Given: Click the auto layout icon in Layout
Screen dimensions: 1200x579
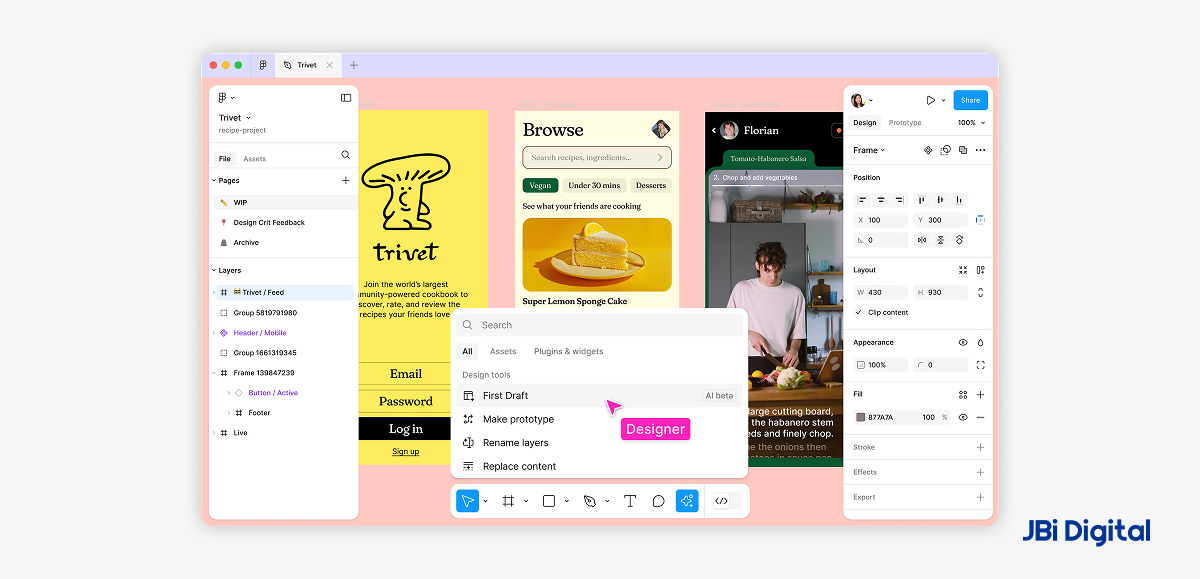Looking at the screenshot, I should [x=980, y=270].
